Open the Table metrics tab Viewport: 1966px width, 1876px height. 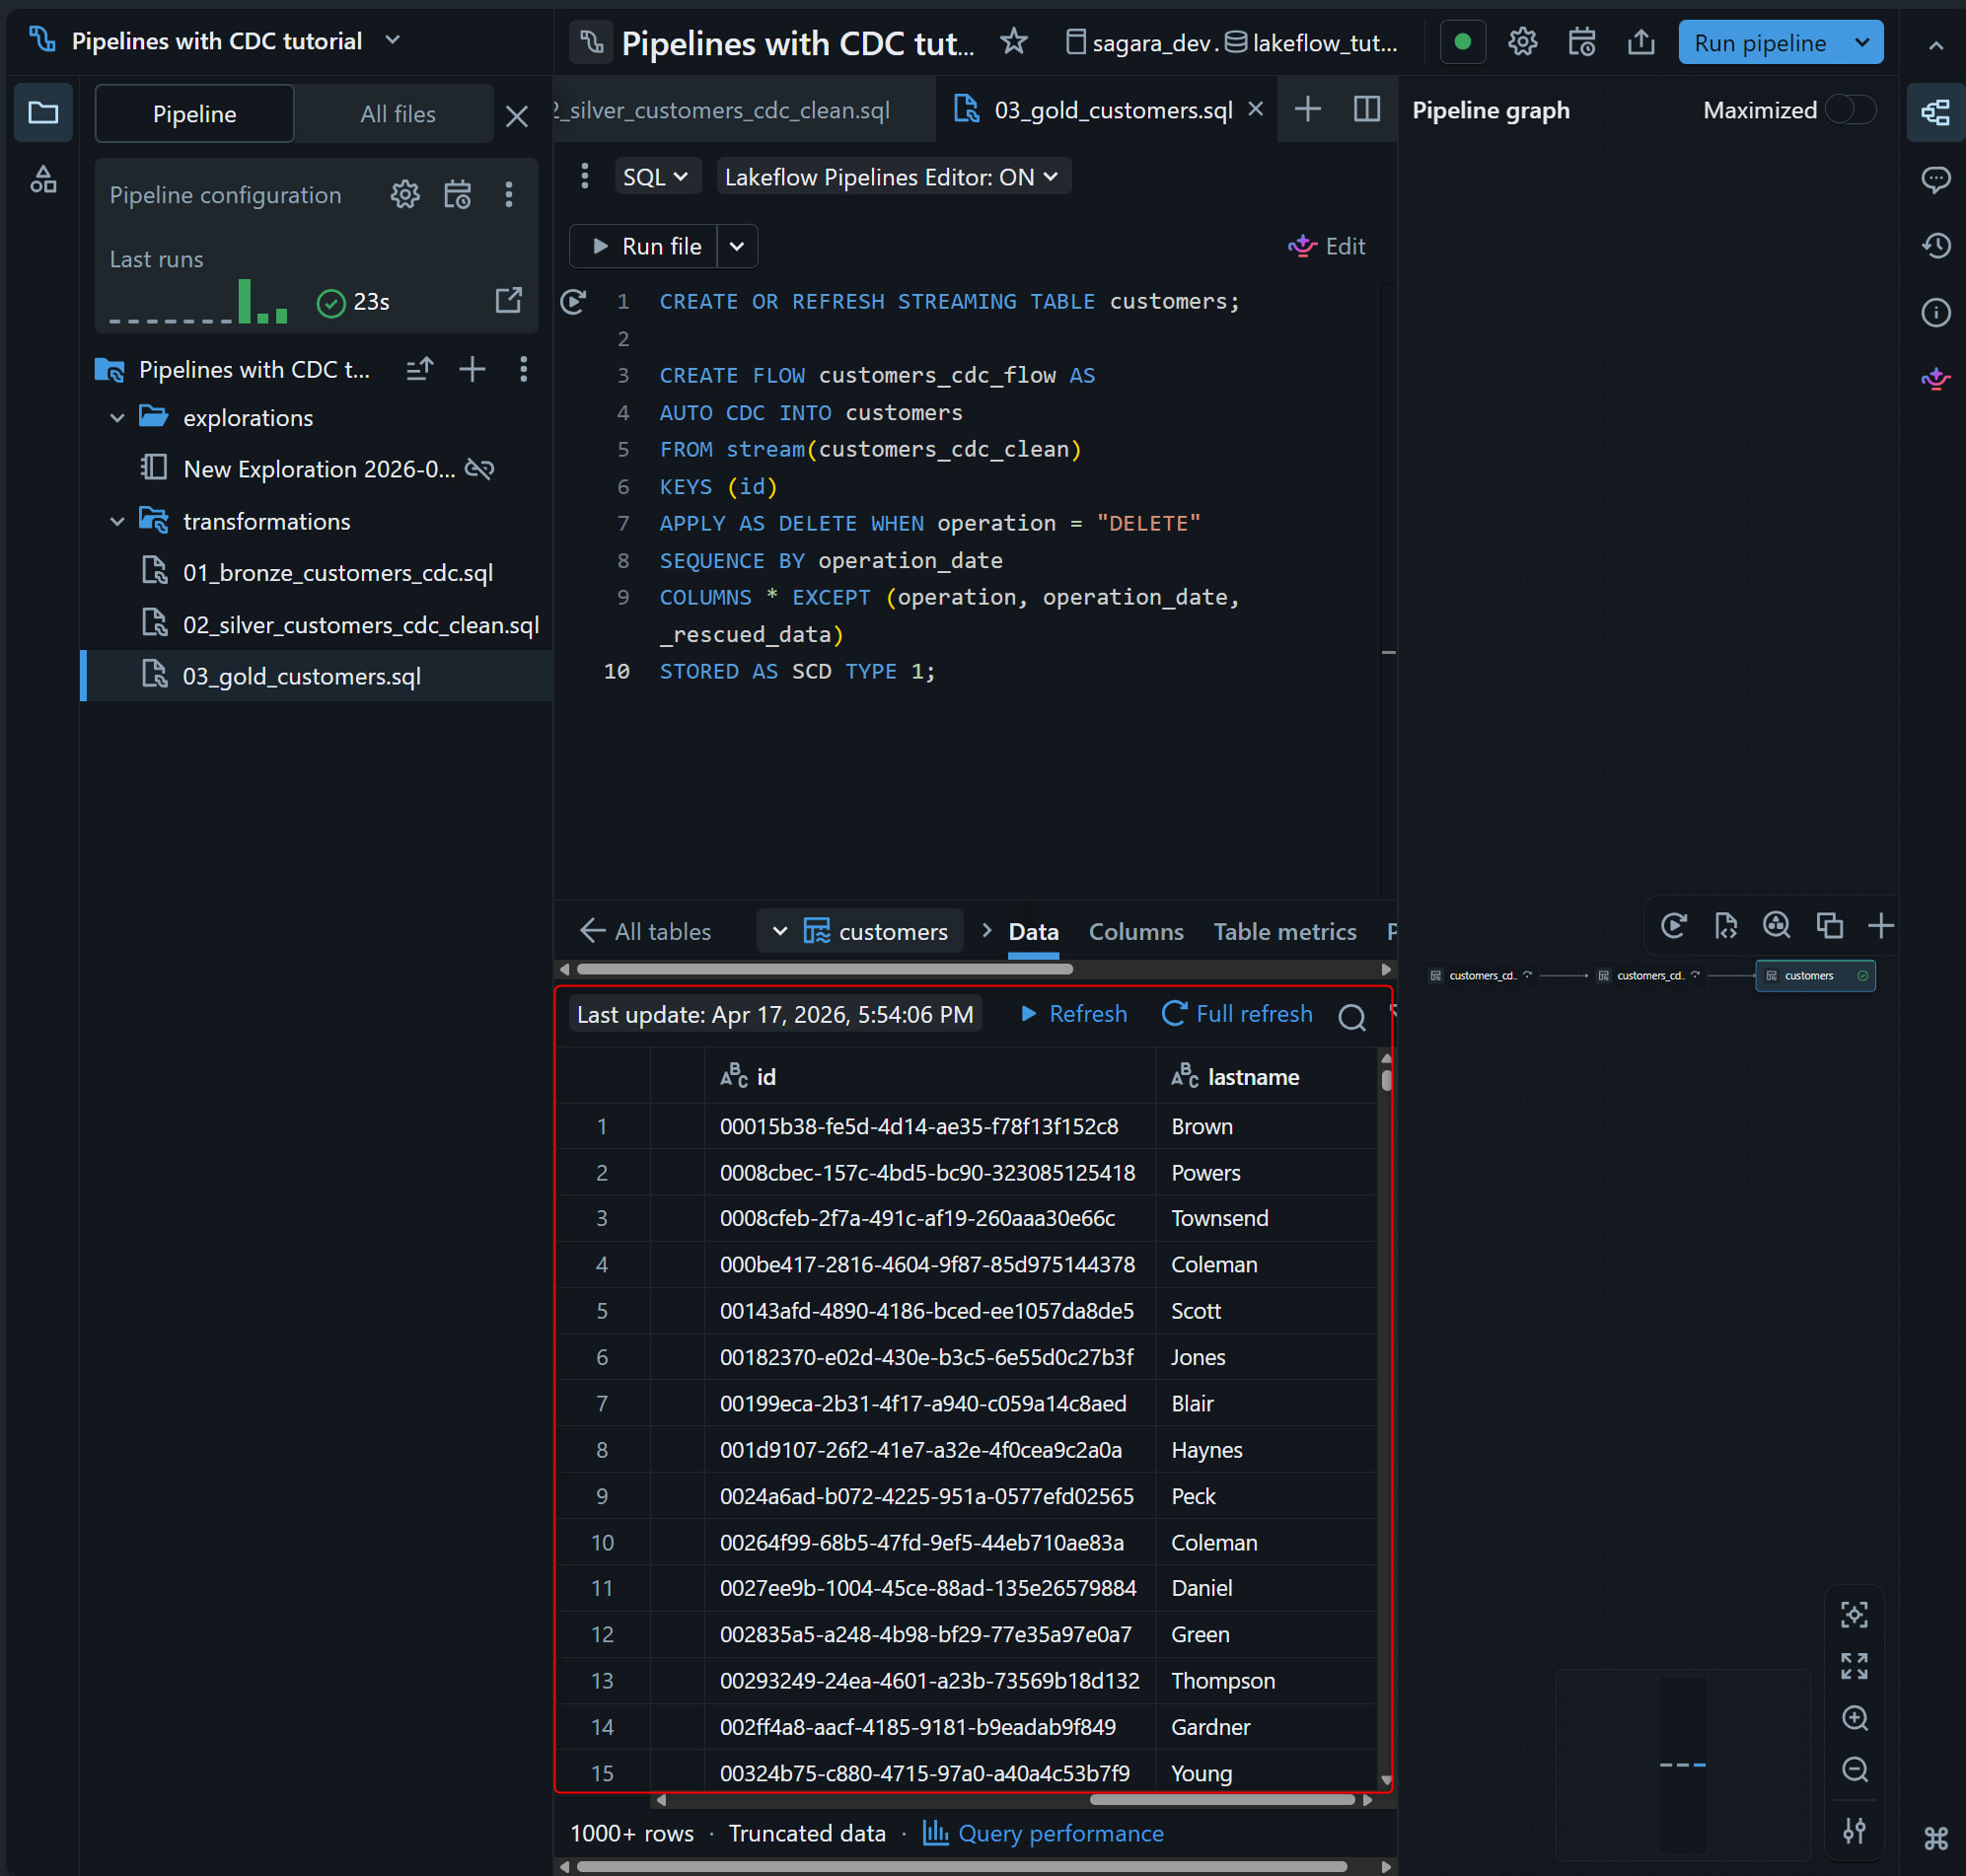pyautogui.click(x=1284, y=932)
